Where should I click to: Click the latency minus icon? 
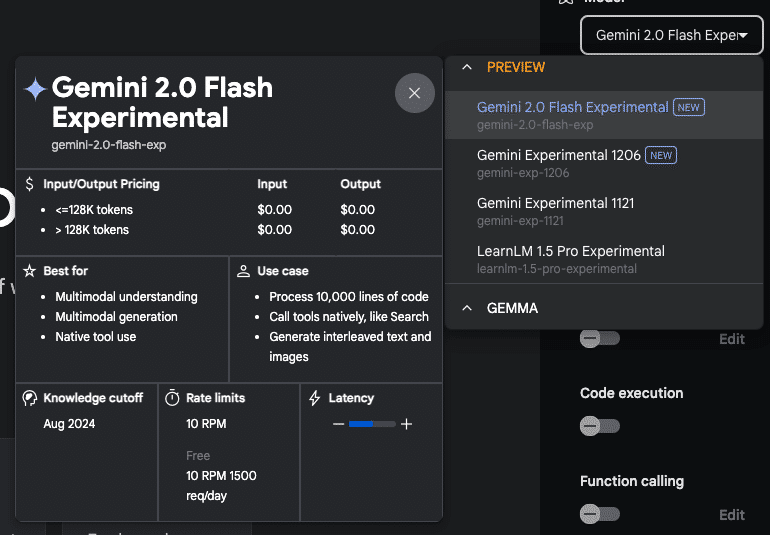pos(339,424)
